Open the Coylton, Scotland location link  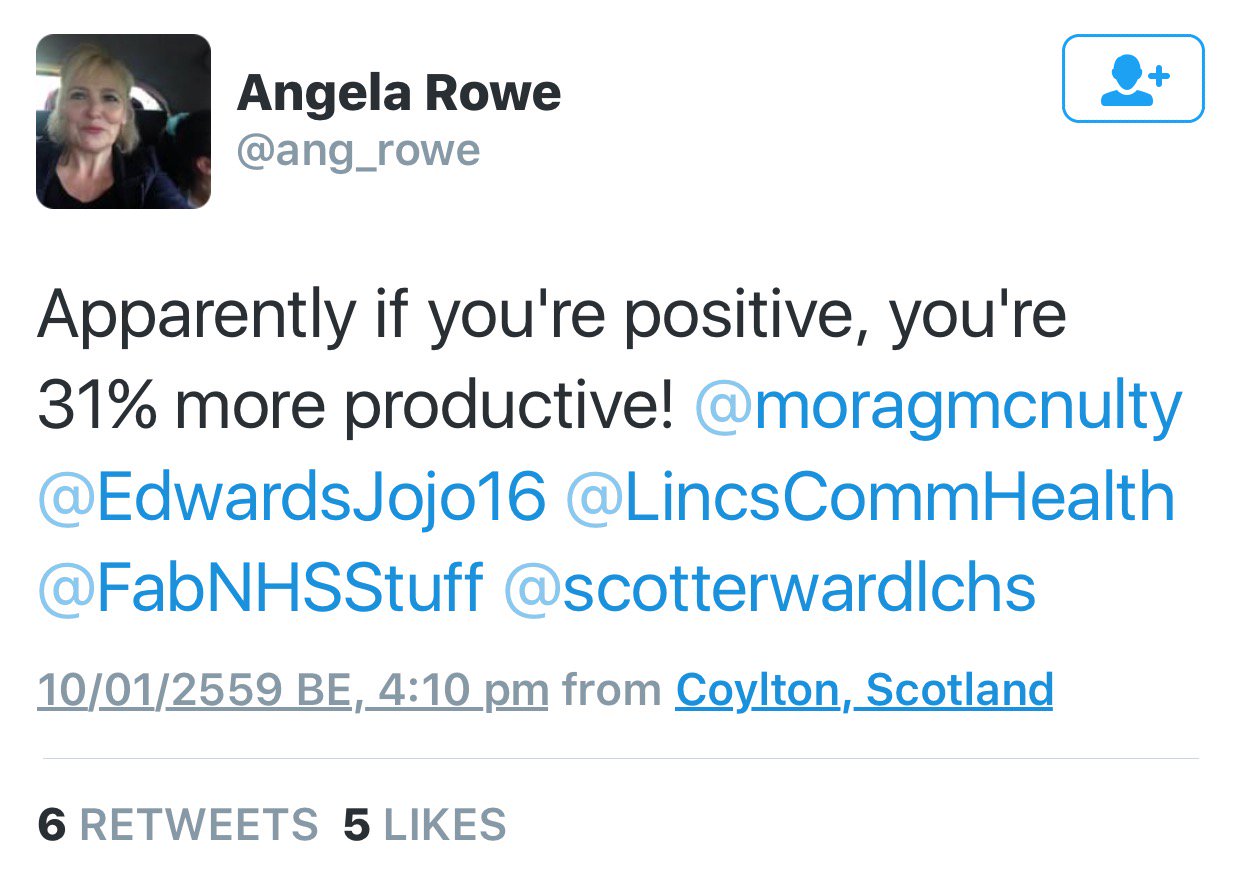click(x=865, y=690)
